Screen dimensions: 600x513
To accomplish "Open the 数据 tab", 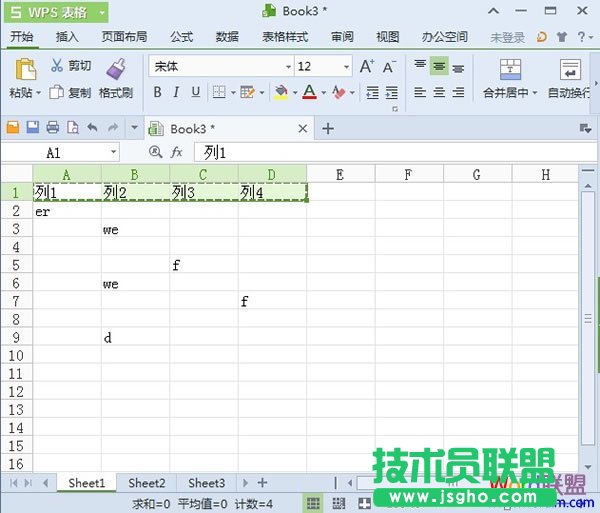I will click(227, 37).
